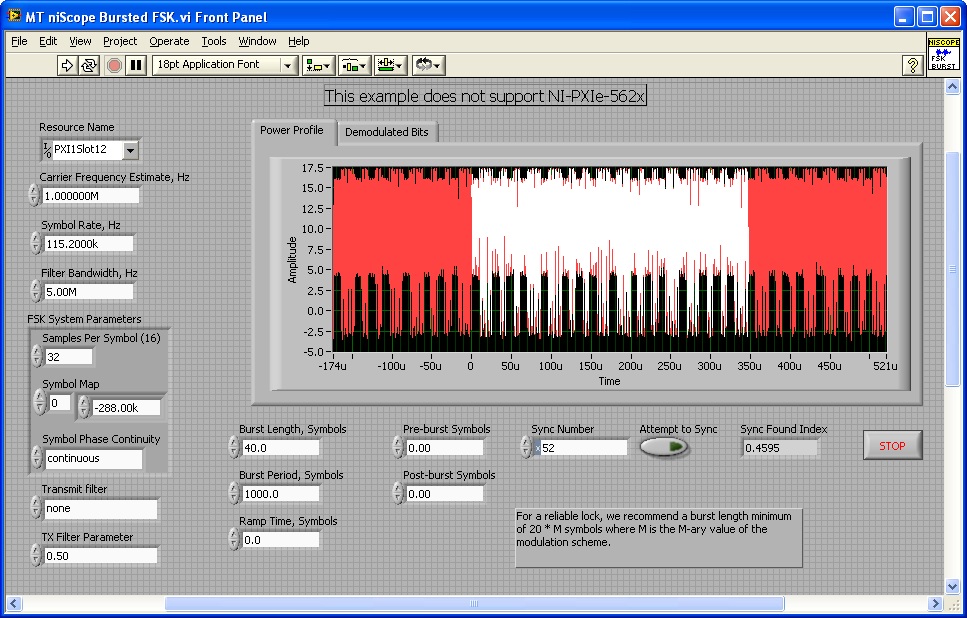
Task: Open the File menu
Action: pos(19,41)
